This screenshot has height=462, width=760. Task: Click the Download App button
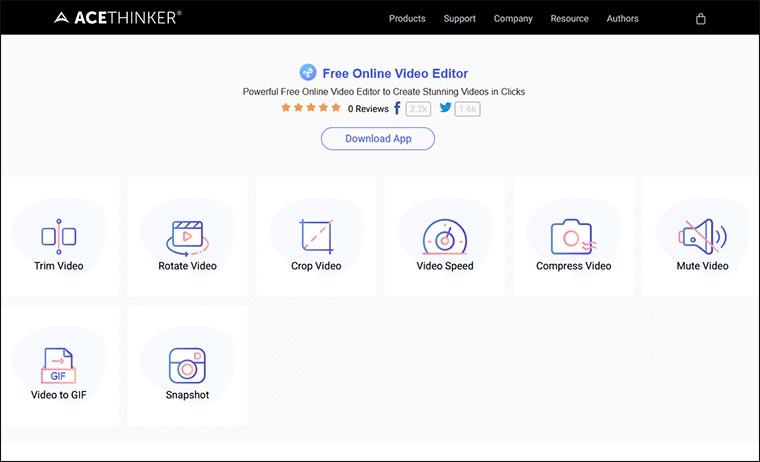(x=378, y=139)
